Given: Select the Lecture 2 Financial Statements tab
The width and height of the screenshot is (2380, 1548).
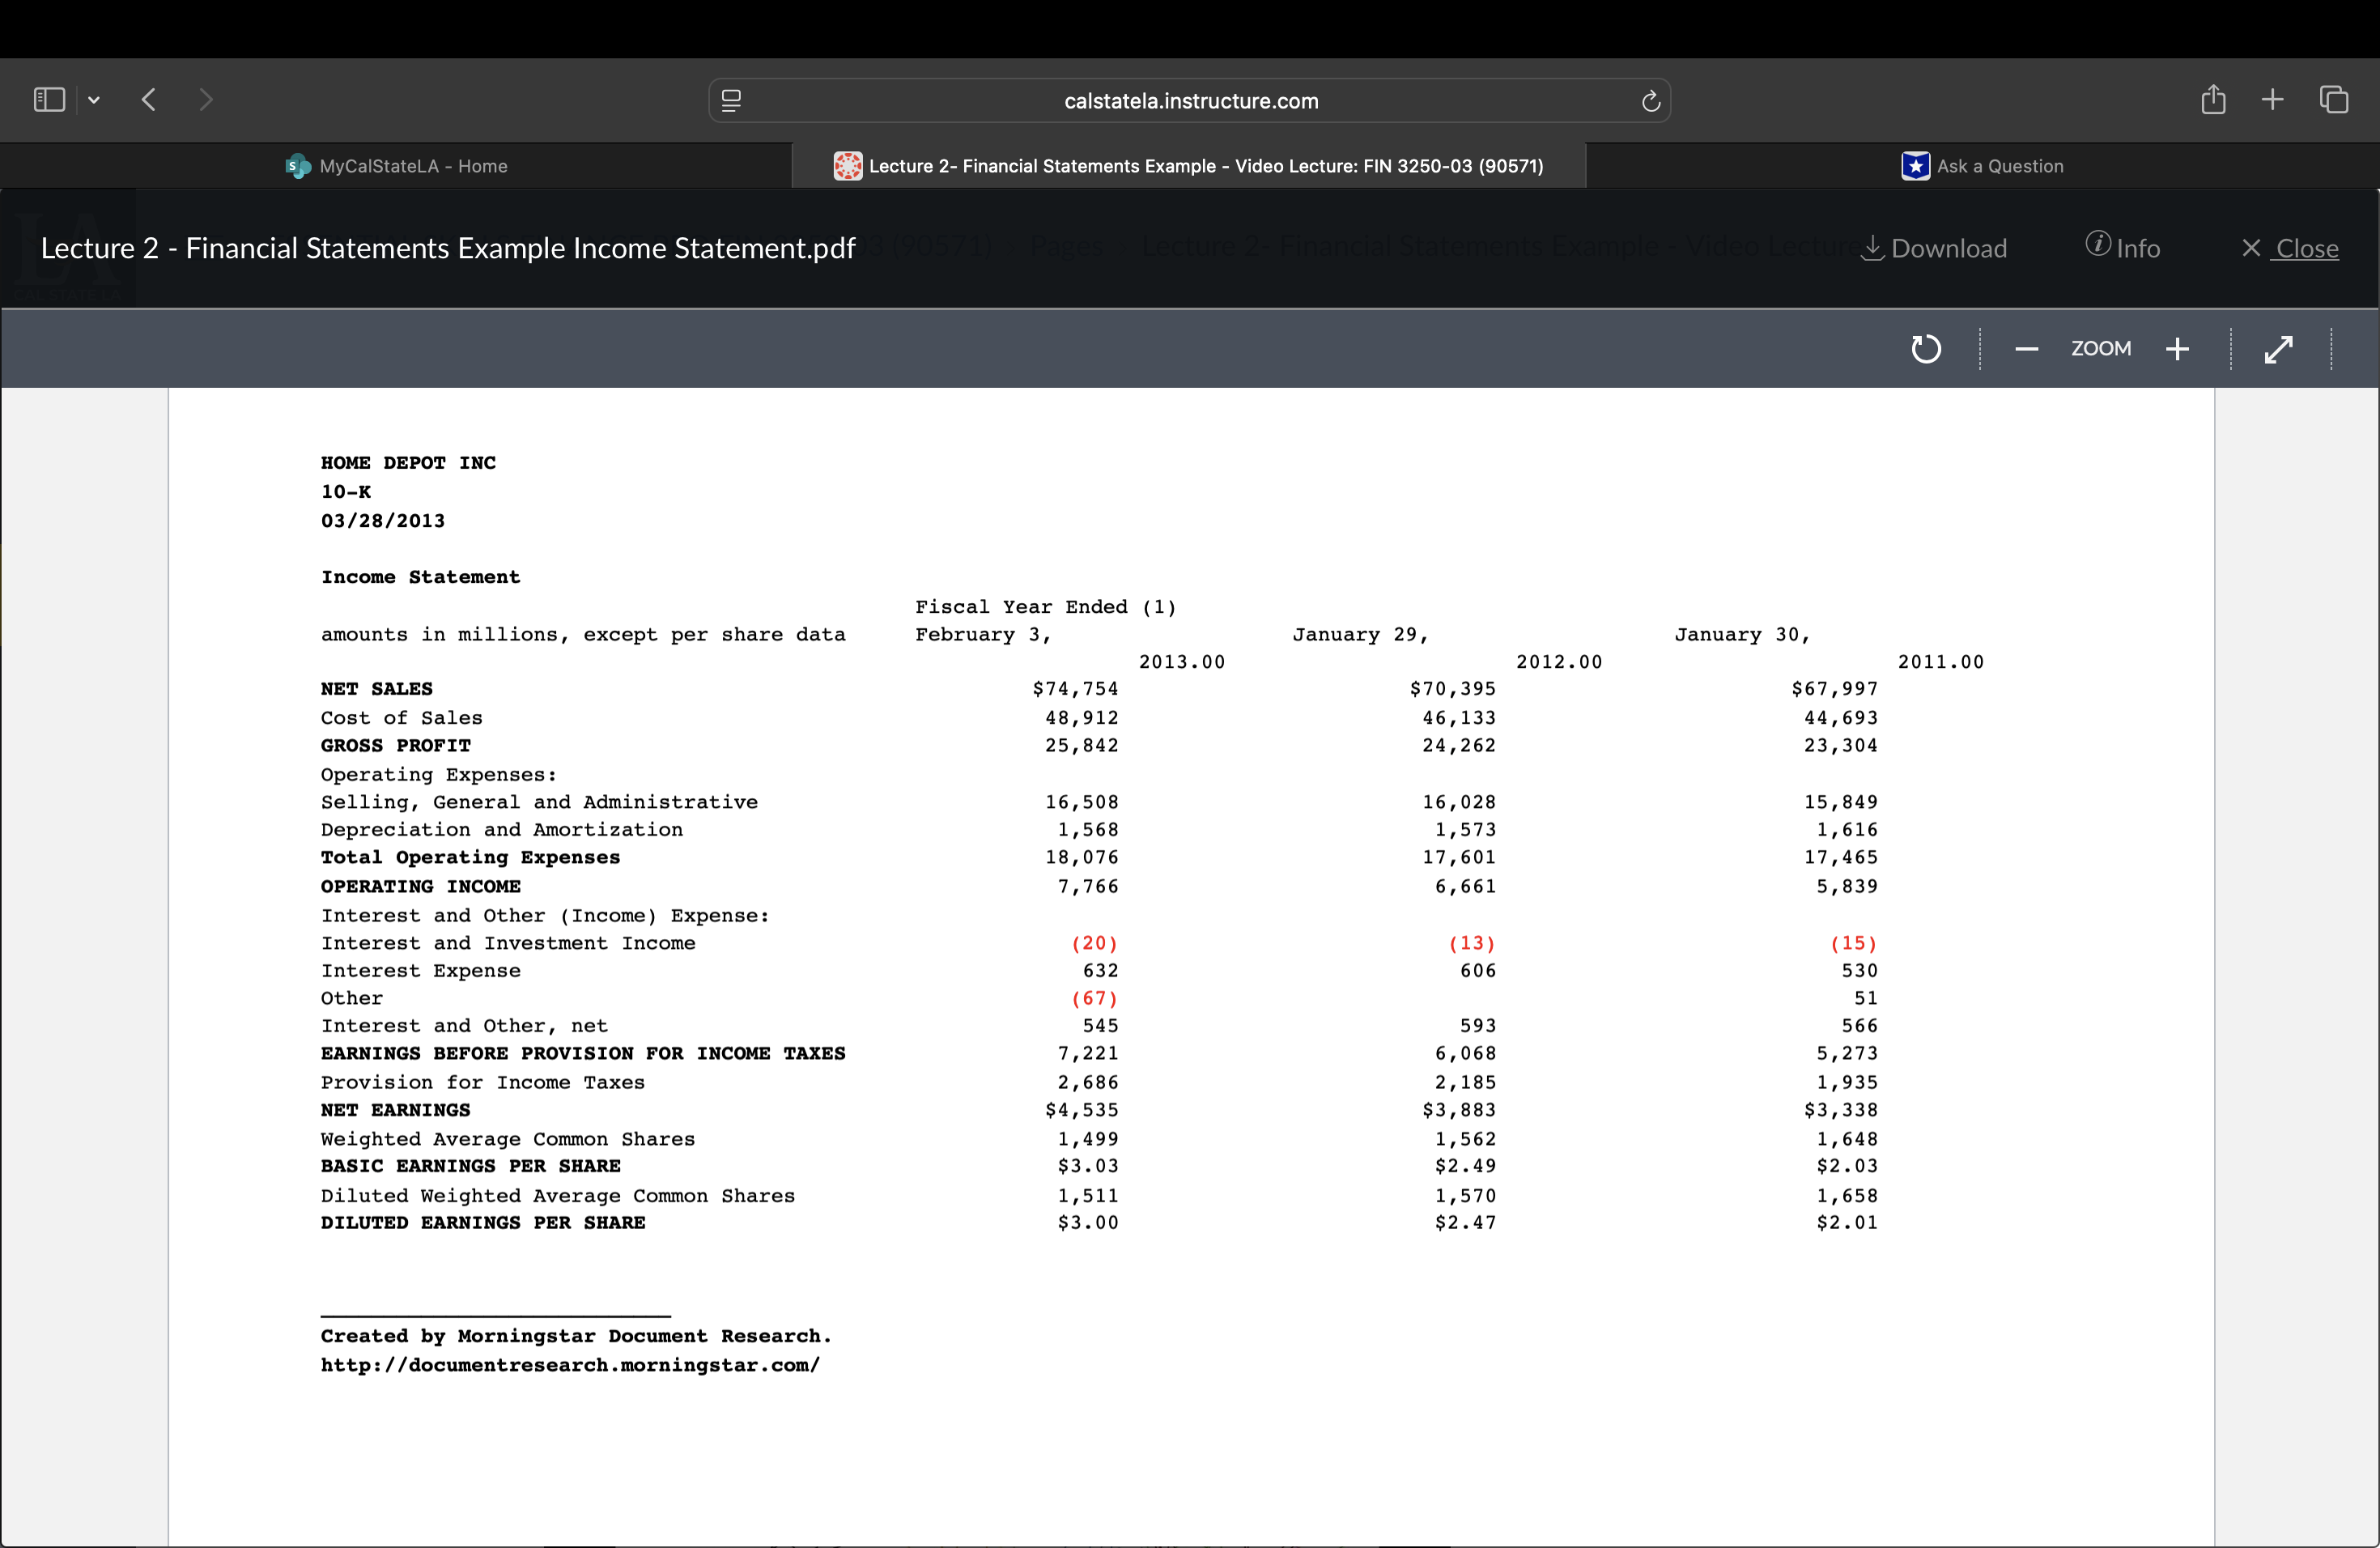Looking at the screenshot, I should point(1189,166).
